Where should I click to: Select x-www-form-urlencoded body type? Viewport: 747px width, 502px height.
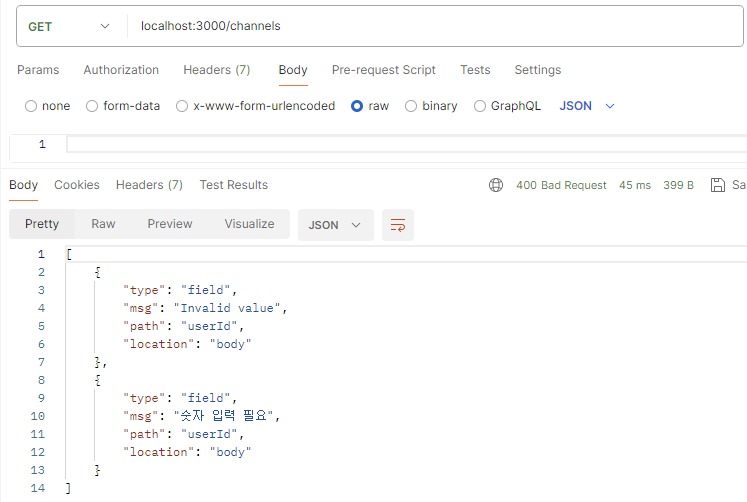click(x=182, y=106)
